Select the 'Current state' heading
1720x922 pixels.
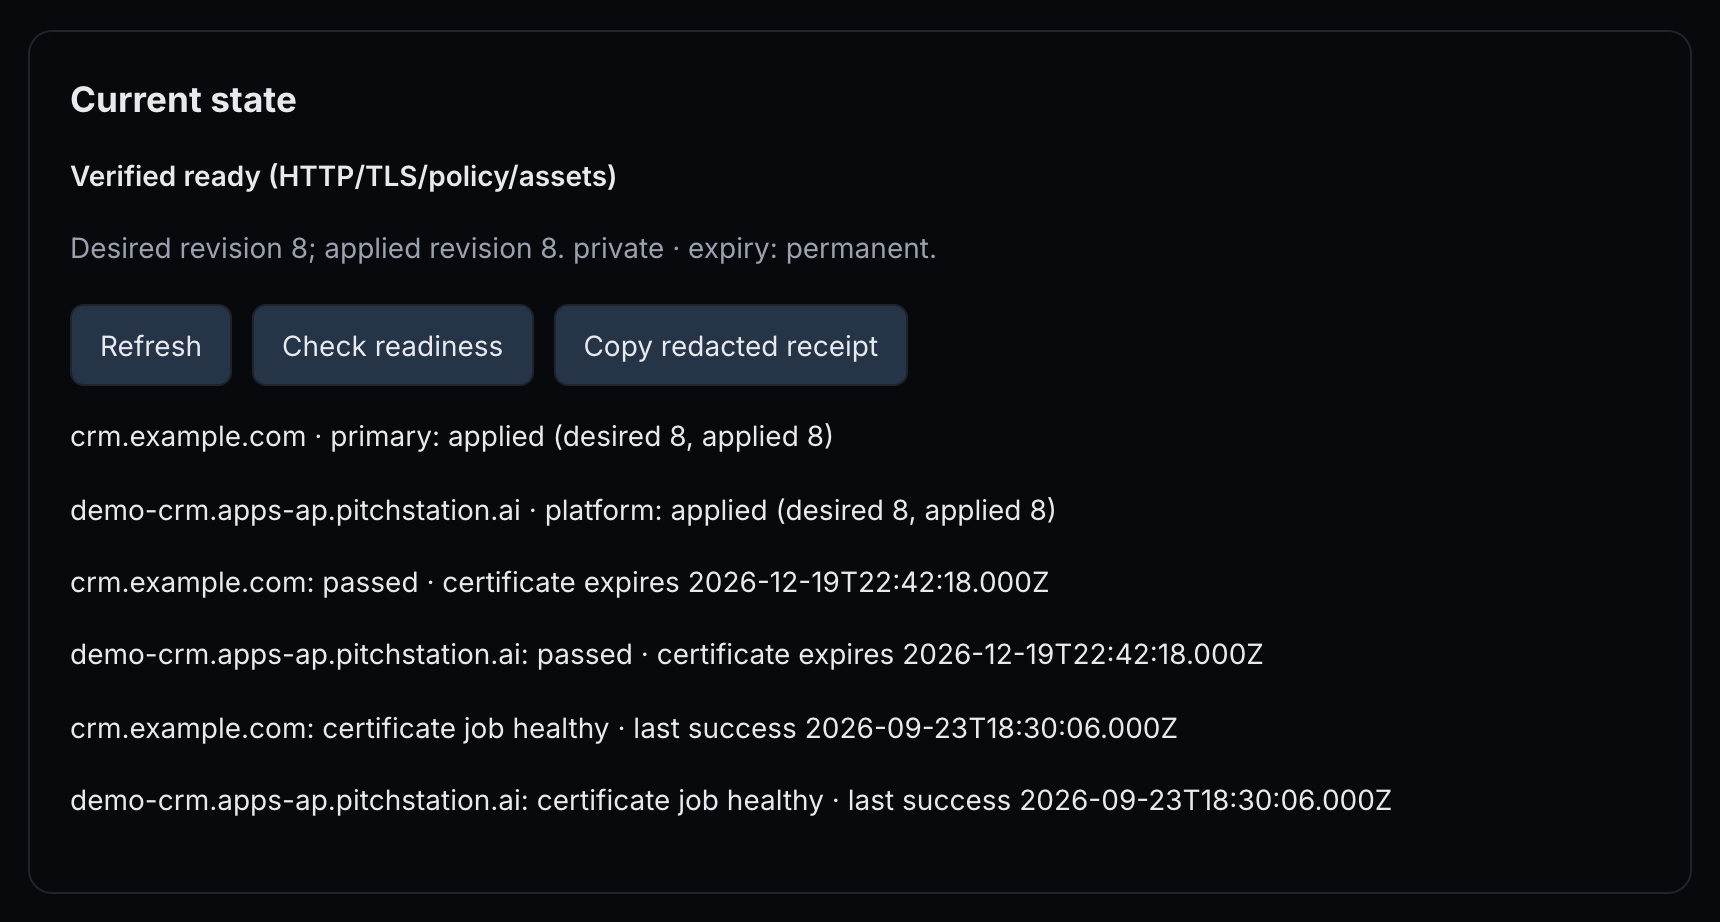183,100
